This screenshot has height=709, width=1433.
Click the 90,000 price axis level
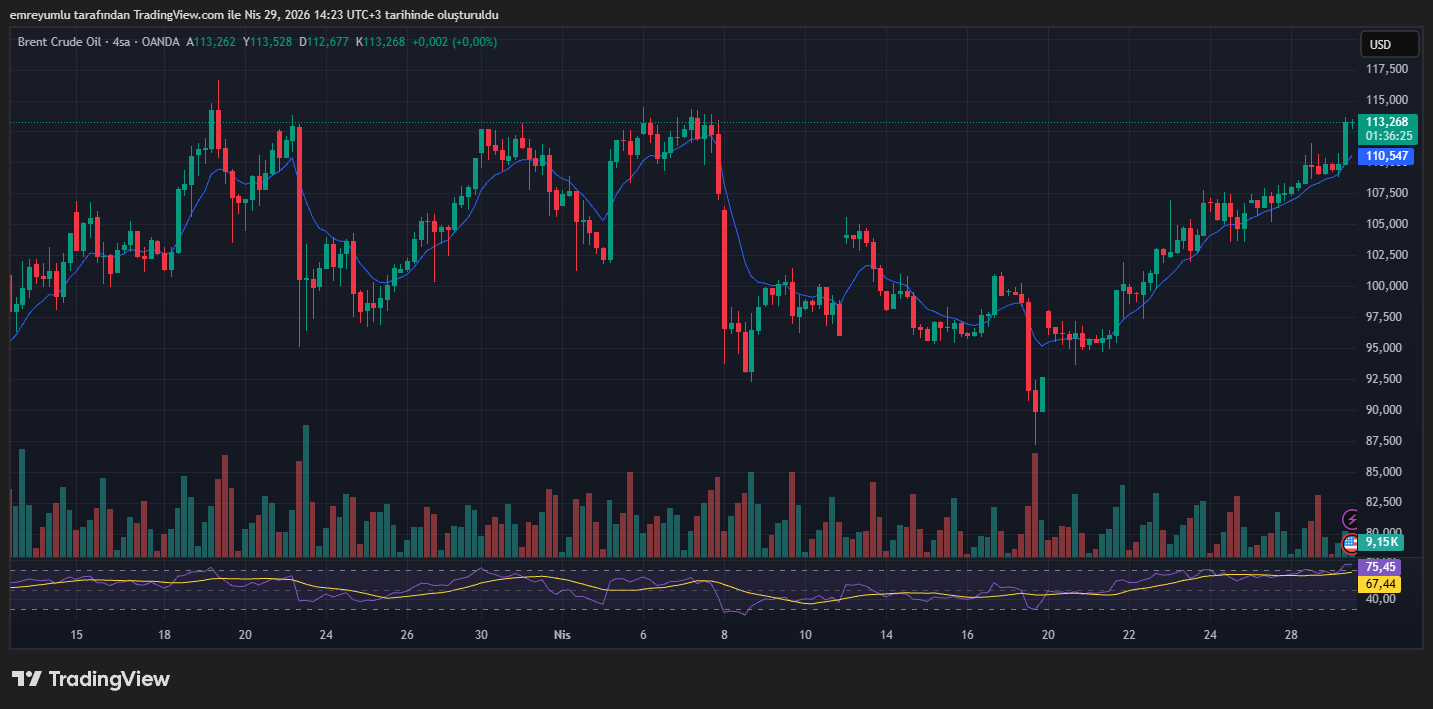1386,410
